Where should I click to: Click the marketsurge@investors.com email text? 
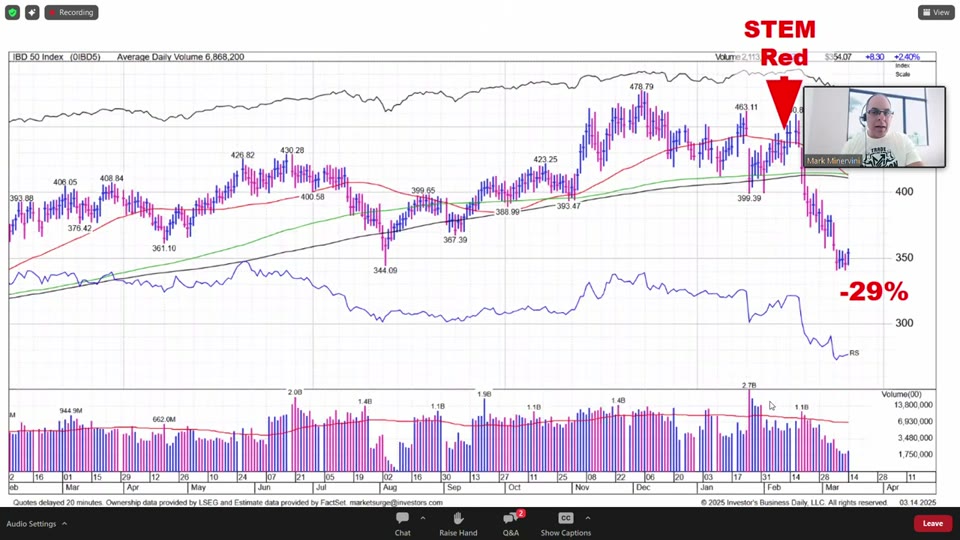click(396, 503)
